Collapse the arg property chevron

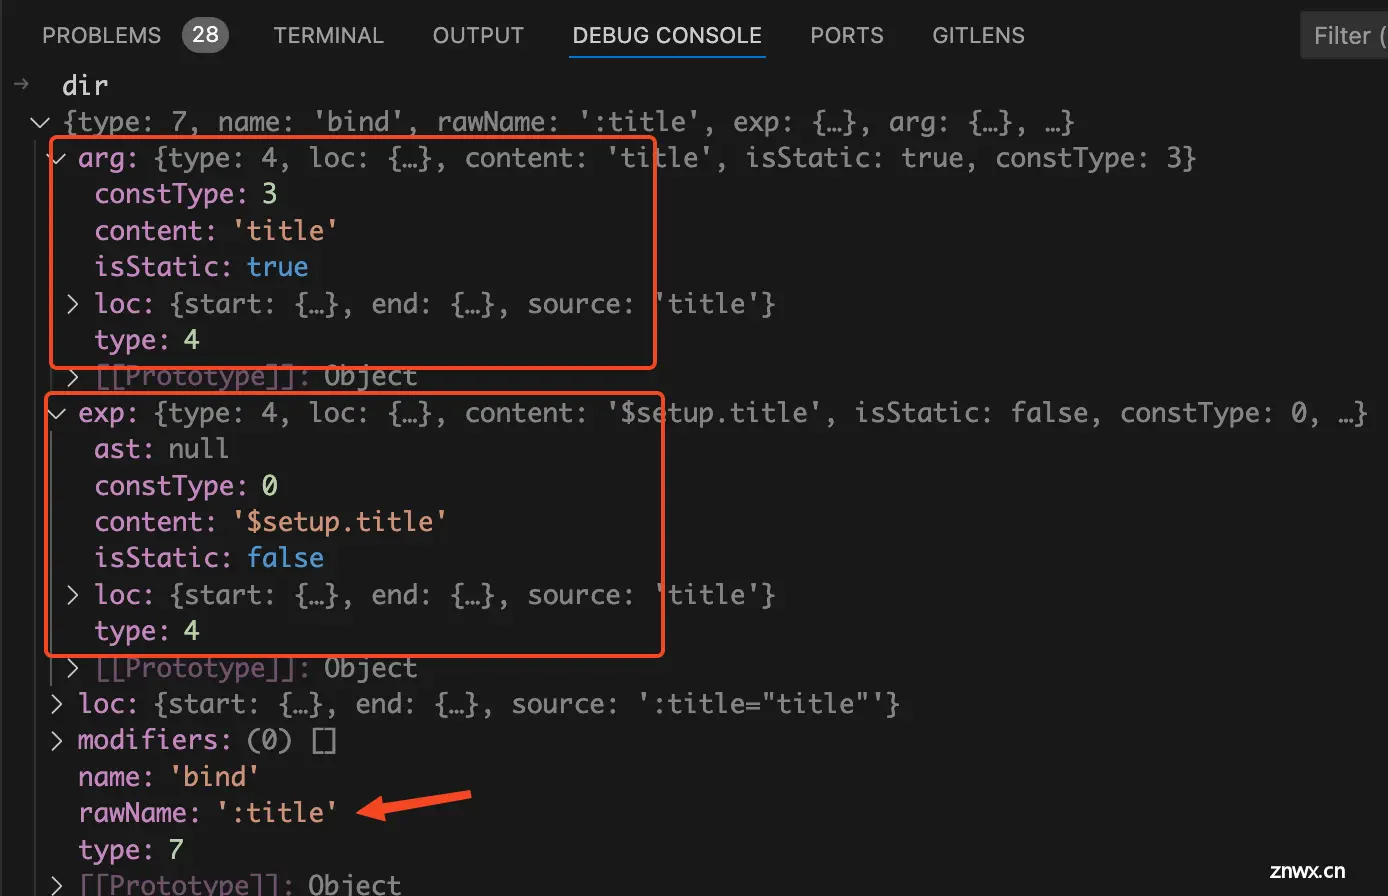click(x=59, y=159)
